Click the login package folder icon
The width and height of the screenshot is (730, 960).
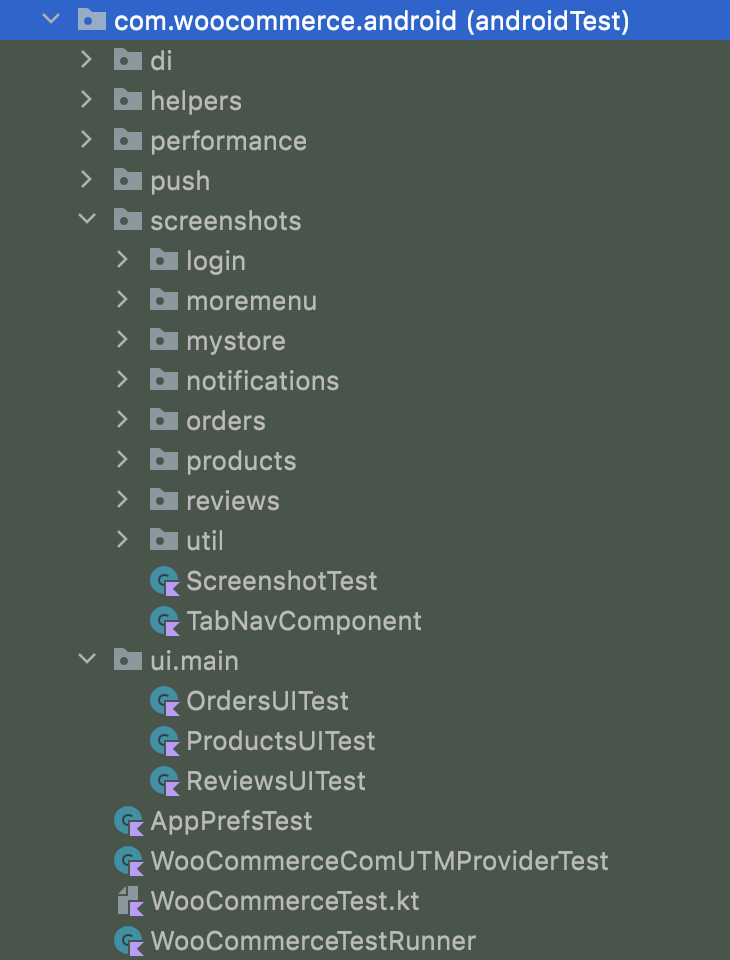[164, 260]
